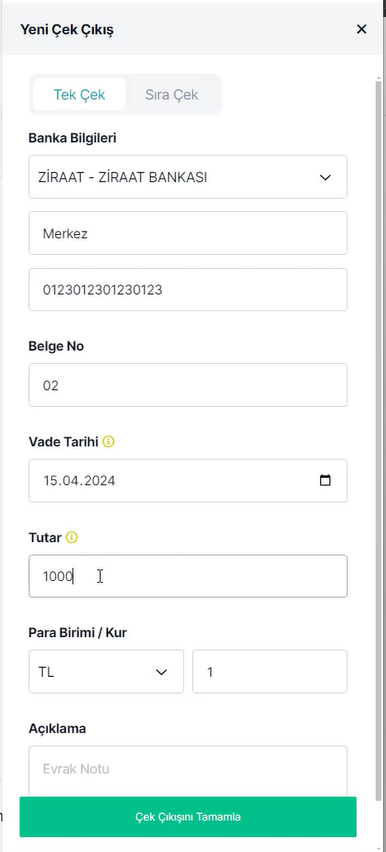386x852 pixels.
Task: Open the TL currency dropdown
Action: point(106,672)
